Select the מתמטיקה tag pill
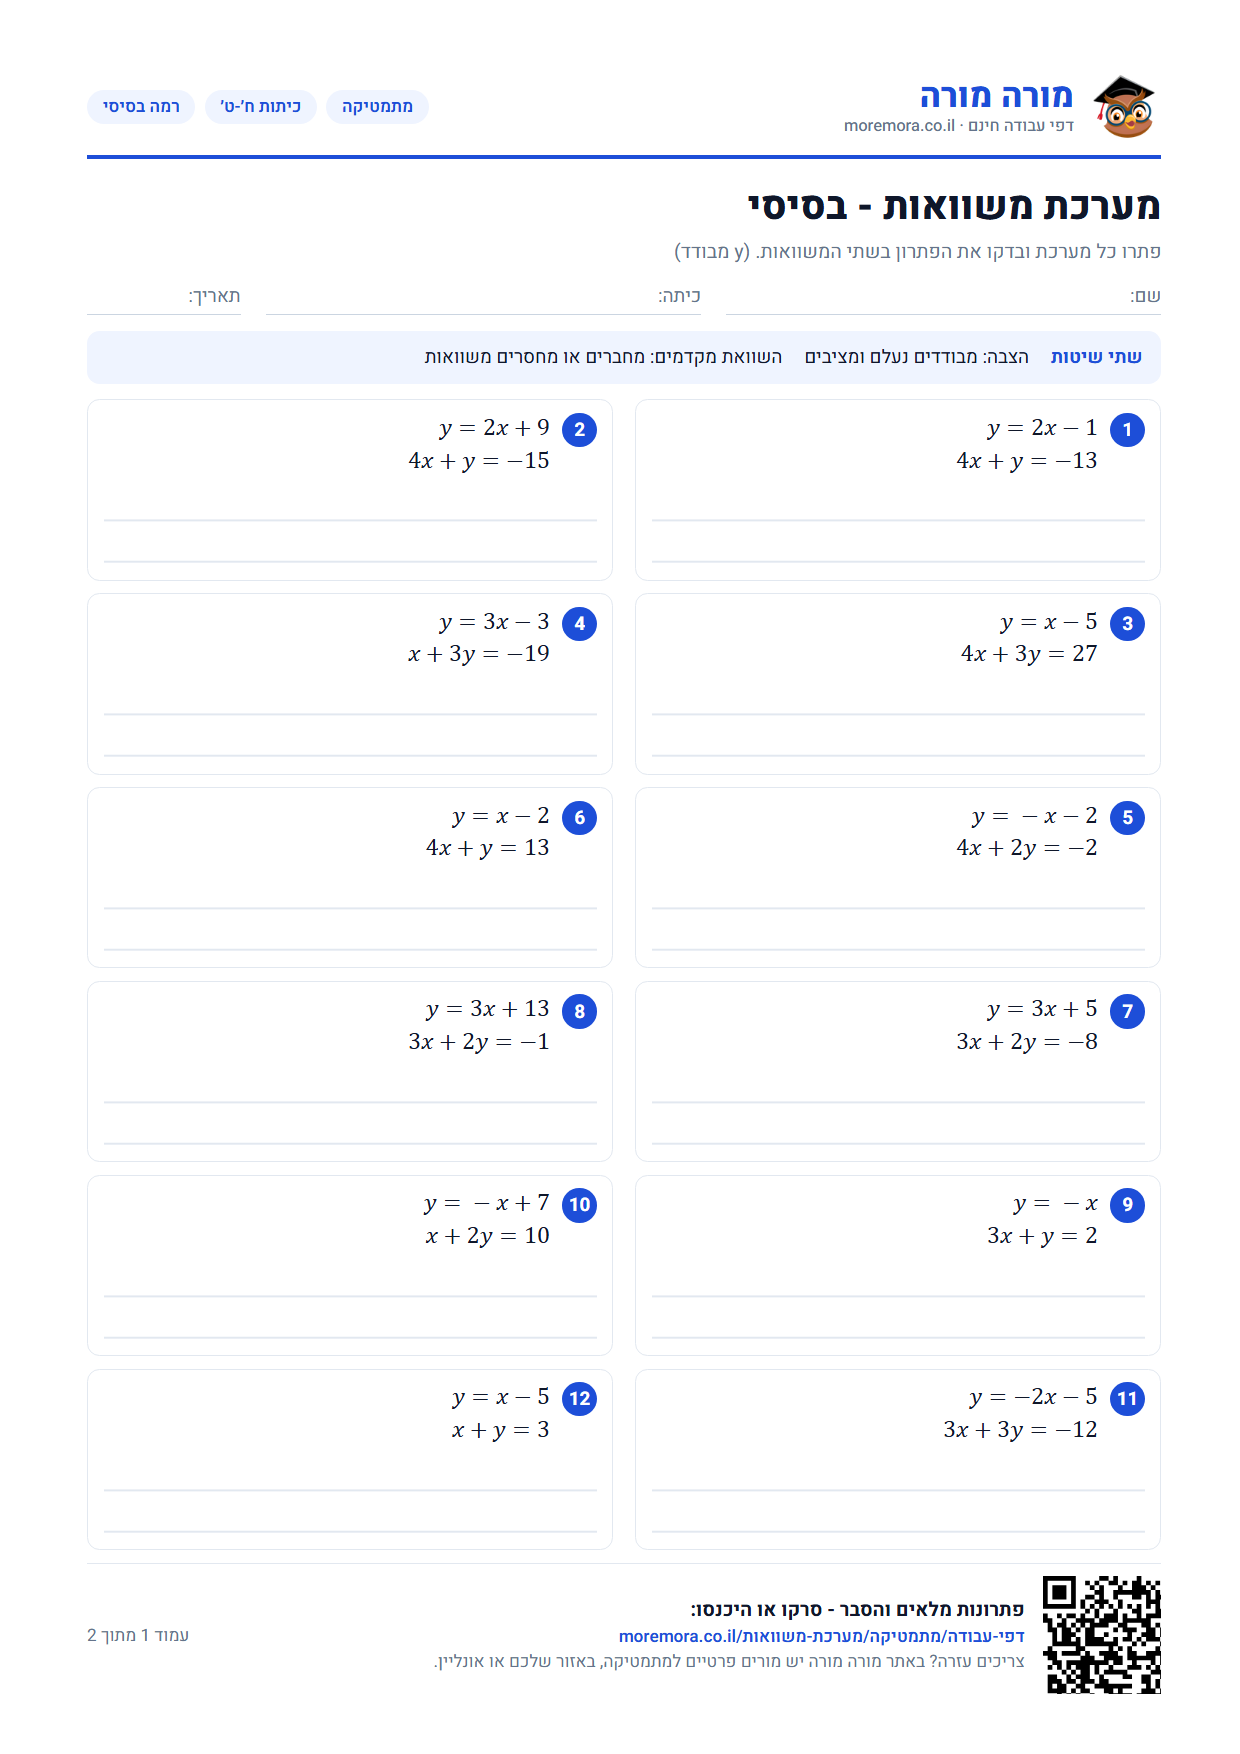Screen dimensions: 1240x1754 377,107
